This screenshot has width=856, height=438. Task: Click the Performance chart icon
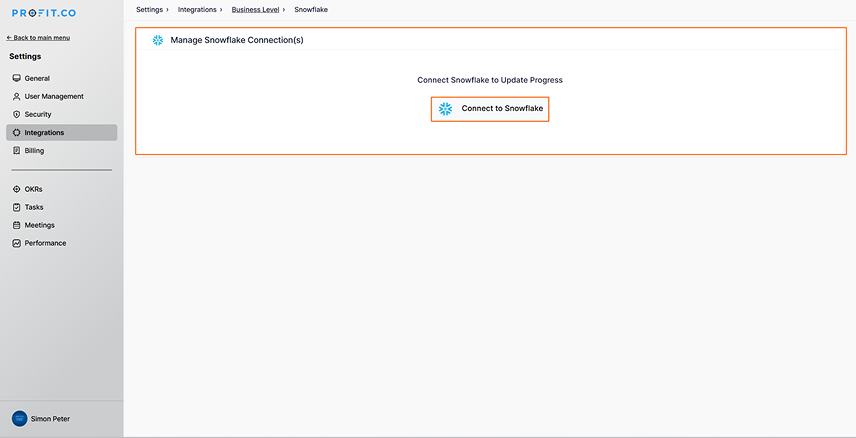point(16,243)
